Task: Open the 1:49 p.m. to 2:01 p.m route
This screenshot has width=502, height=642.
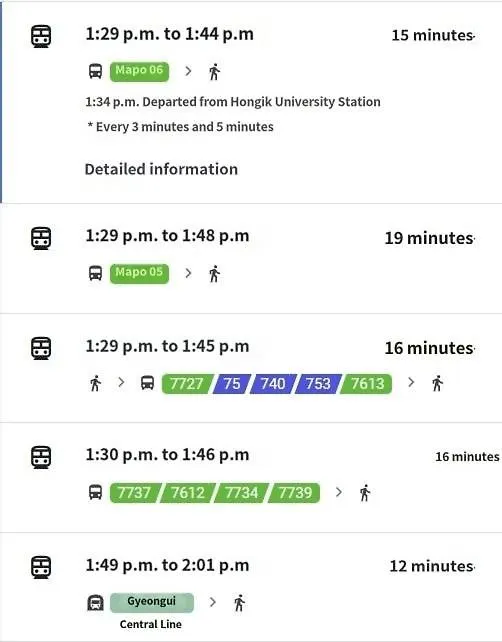Action: point(251,587)
